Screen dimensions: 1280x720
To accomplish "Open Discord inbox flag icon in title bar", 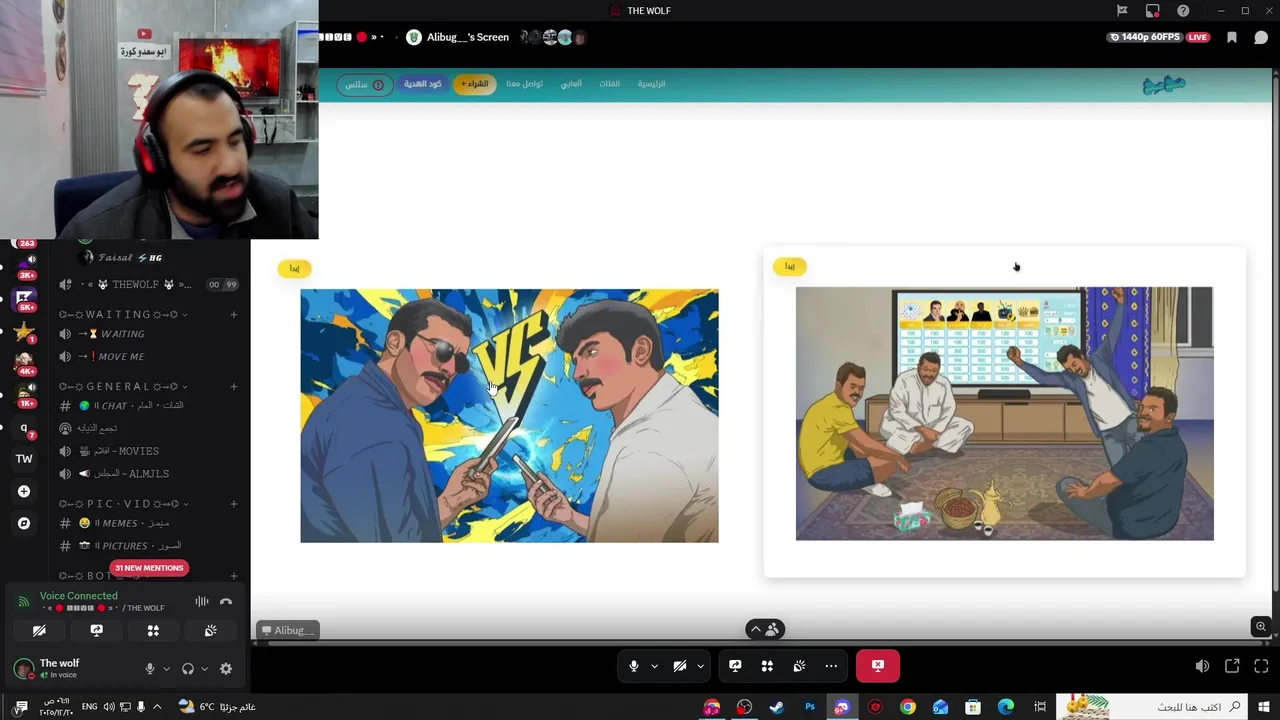I will (x=1122, y=11).
